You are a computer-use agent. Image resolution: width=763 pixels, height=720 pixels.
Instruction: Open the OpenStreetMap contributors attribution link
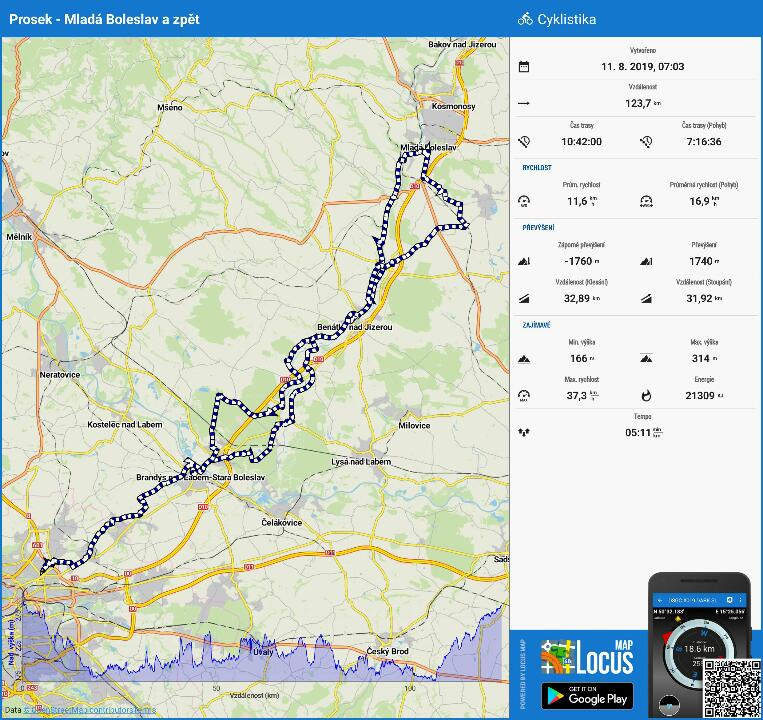click(x=90, y=711)
